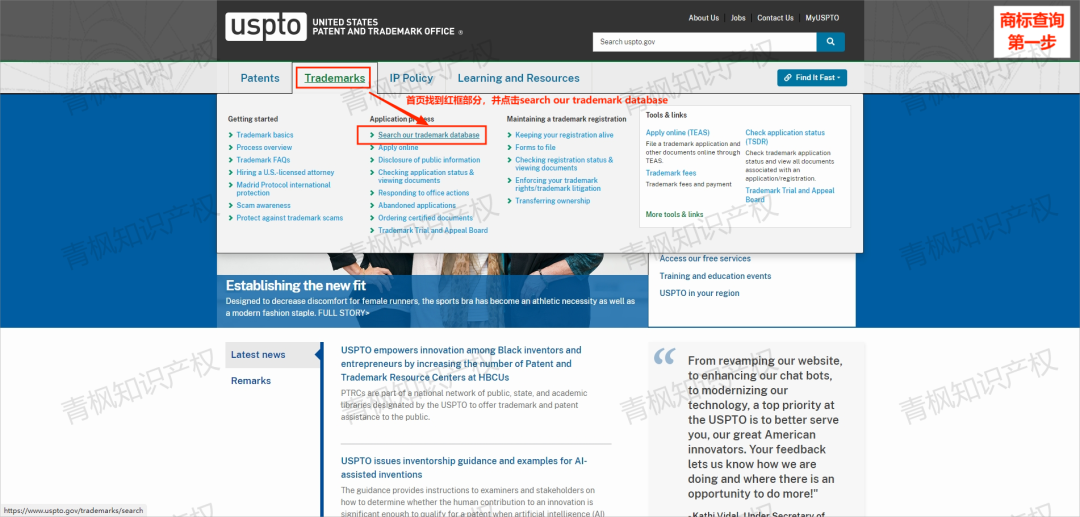Screen dimensions: 1080x517
Task: Open the Black inventors HBCUs news article
Action: (x=461, y=363)
